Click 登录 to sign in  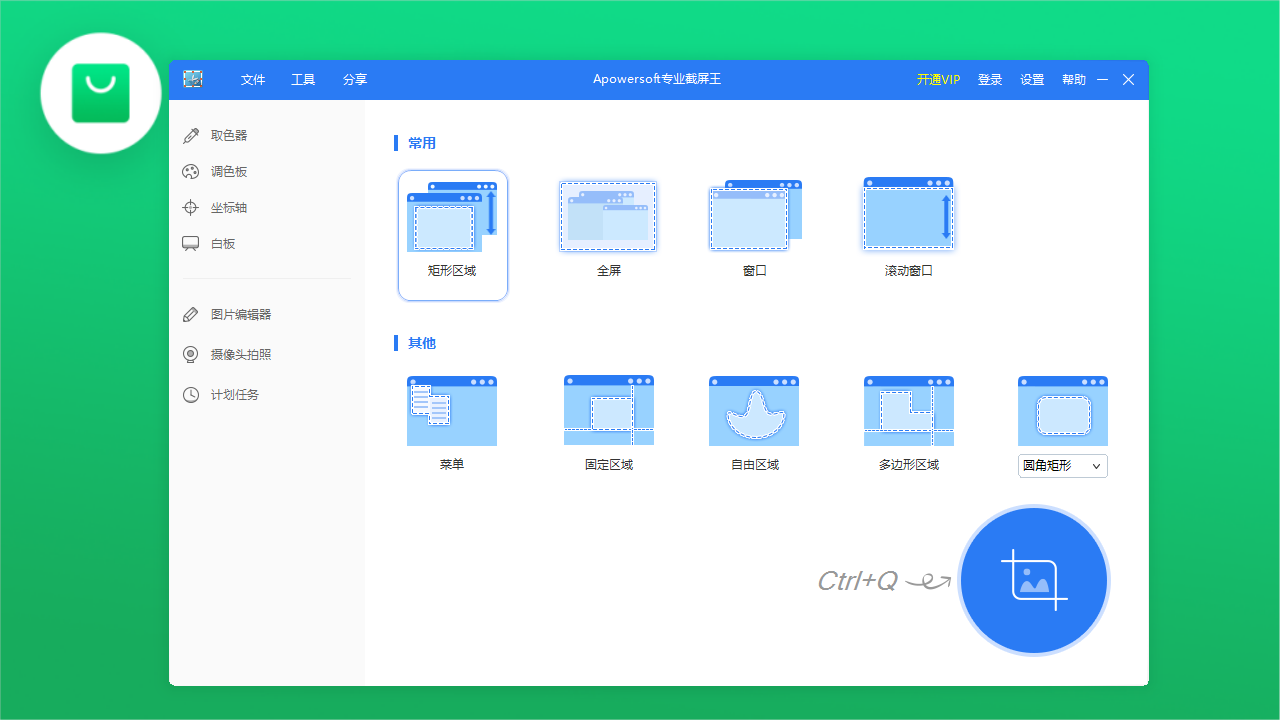point(990,79)
